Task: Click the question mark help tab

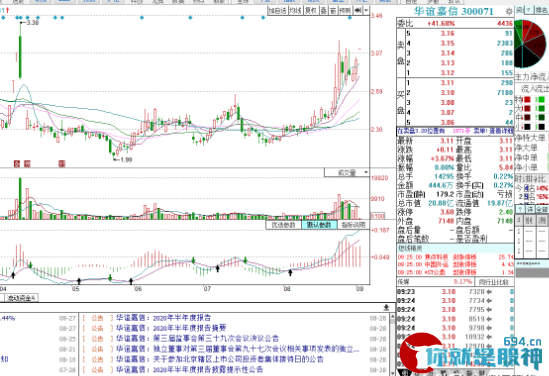Action: pyautogui.click(x=529, y=10)
